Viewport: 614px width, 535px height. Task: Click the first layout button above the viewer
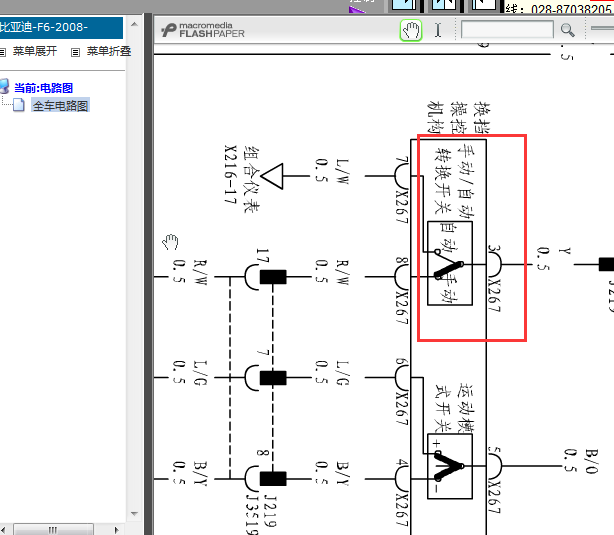tap(404, 4)
